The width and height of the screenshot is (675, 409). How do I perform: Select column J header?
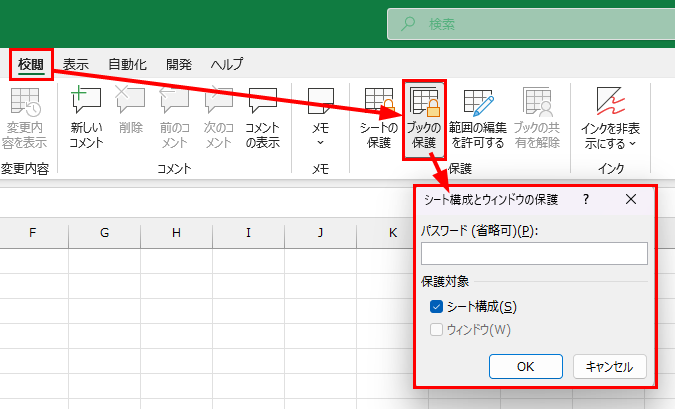[x=320, y=233]
